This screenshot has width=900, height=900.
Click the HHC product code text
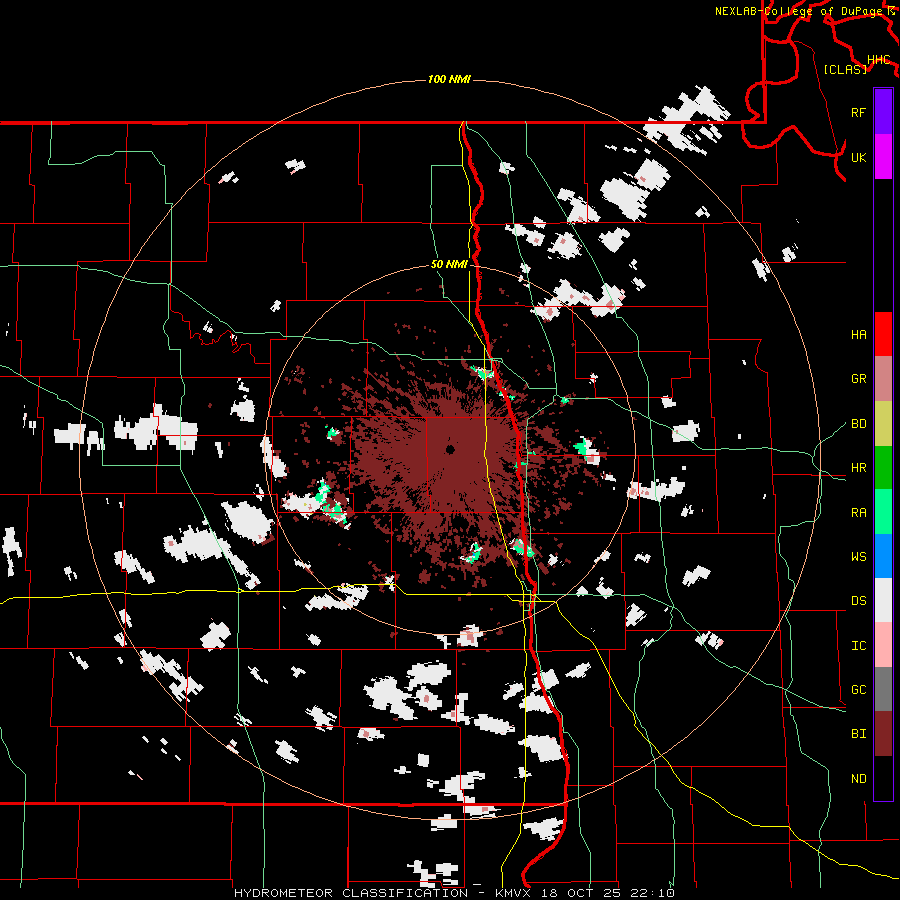[879, 60]
